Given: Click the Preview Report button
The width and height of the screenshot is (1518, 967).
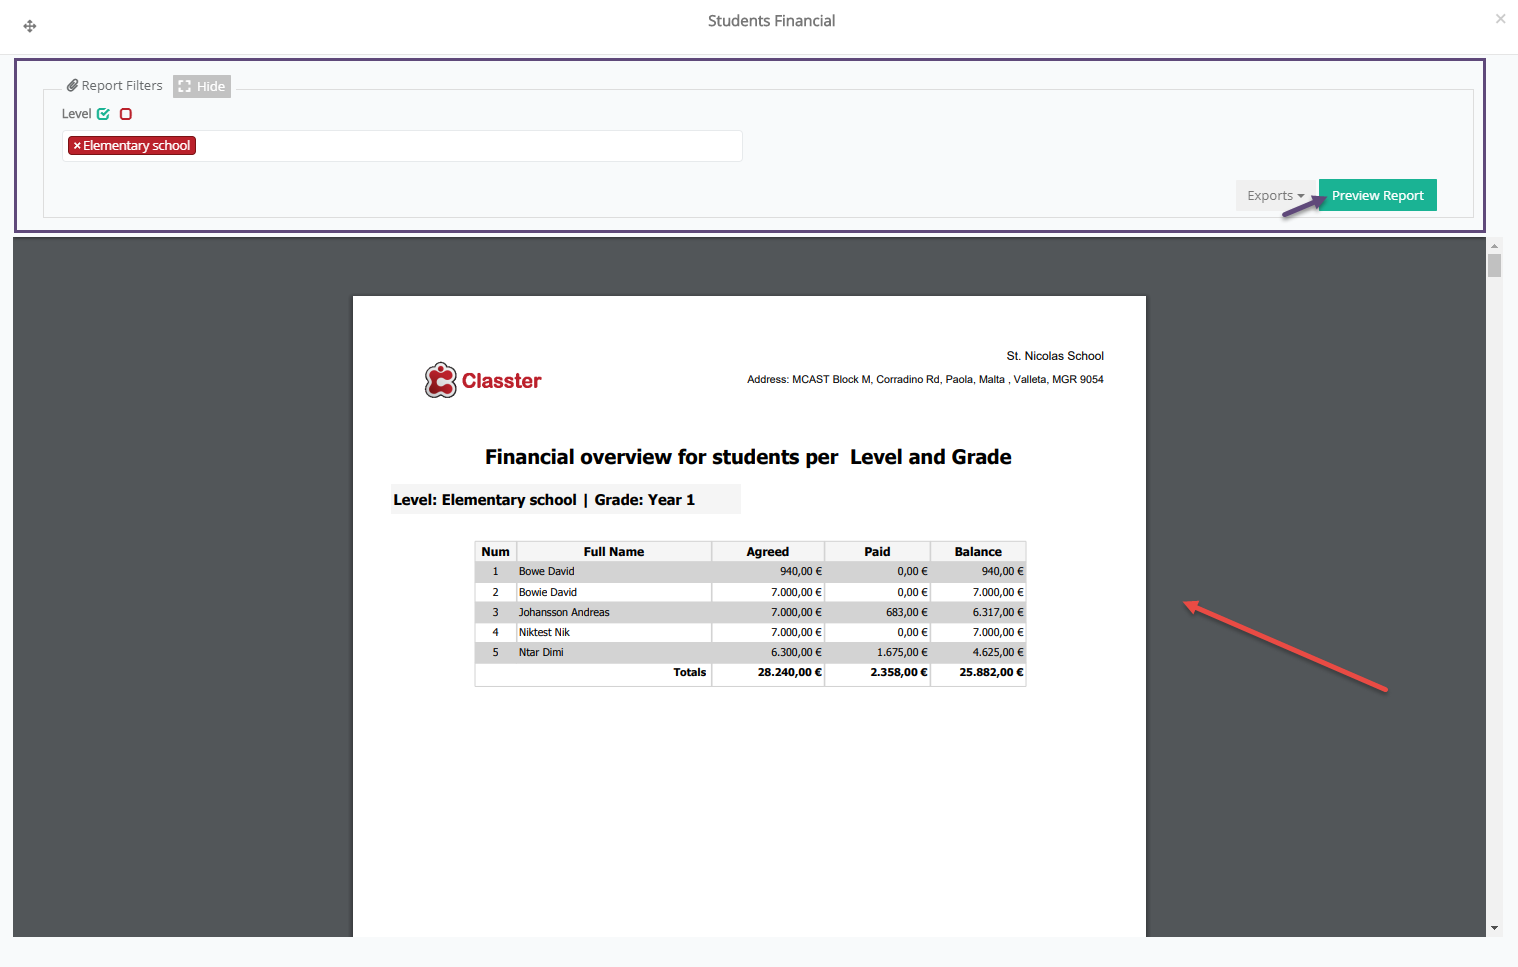Looking at the screenshot, I should click(1377, 195).
